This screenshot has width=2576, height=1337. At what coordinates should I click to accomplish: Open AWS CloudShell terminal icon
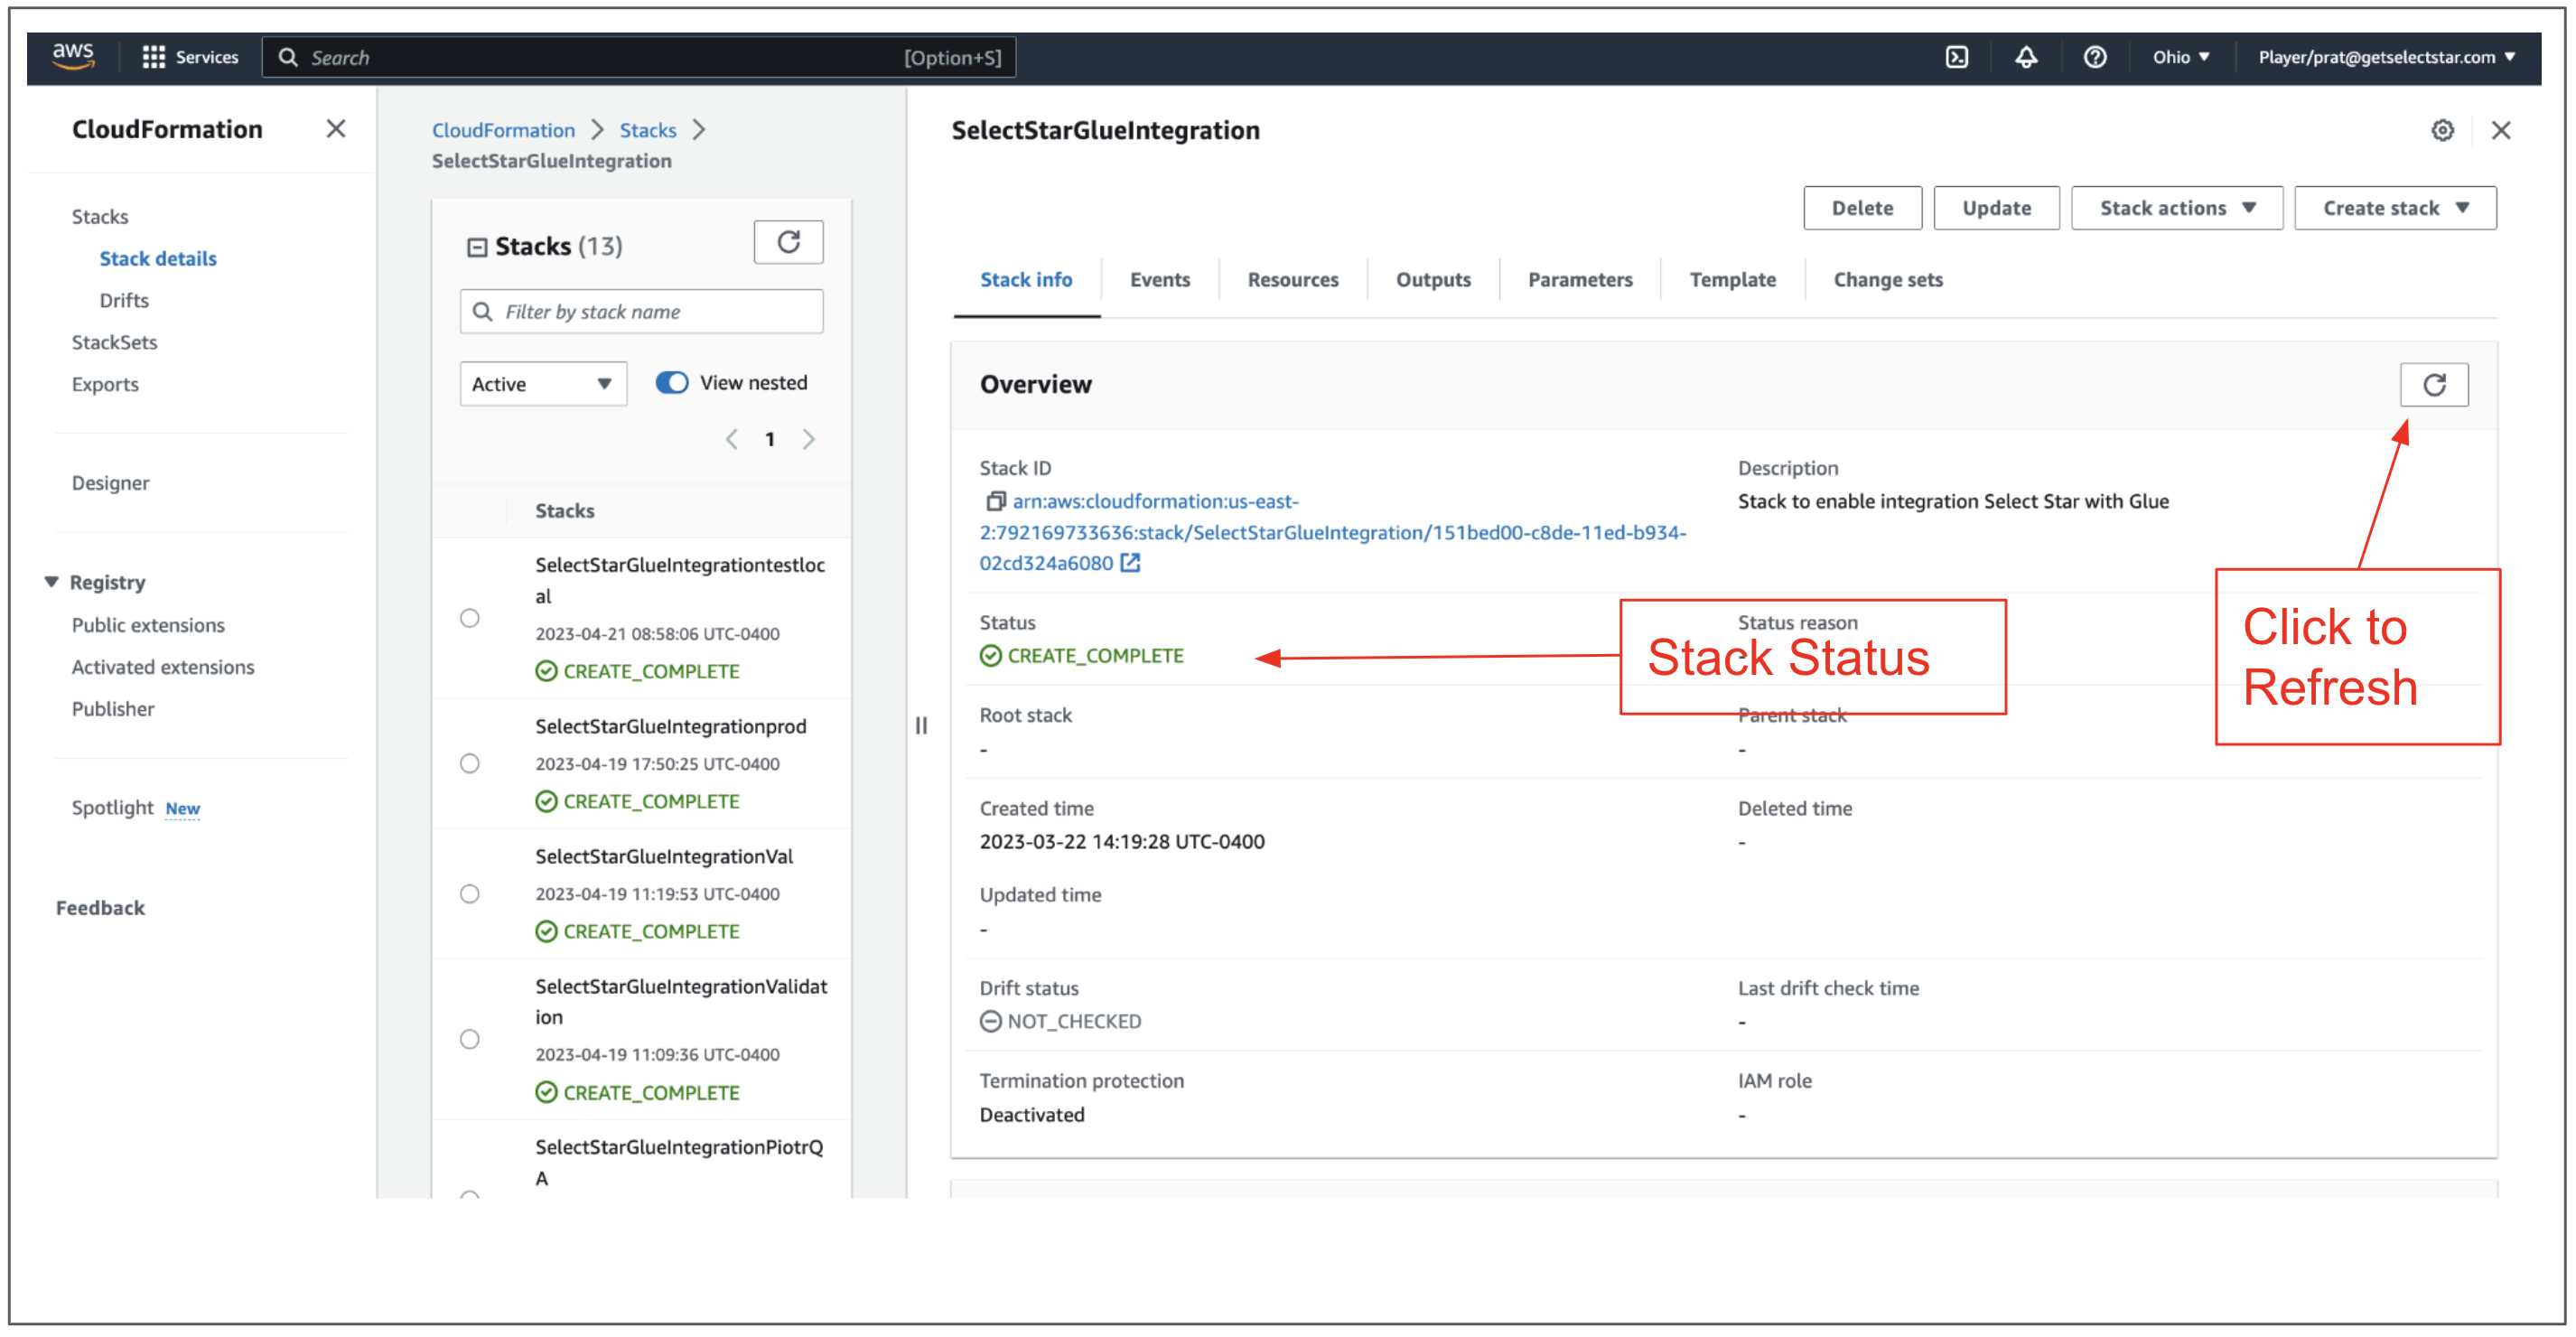click(x=1956, y=57)
